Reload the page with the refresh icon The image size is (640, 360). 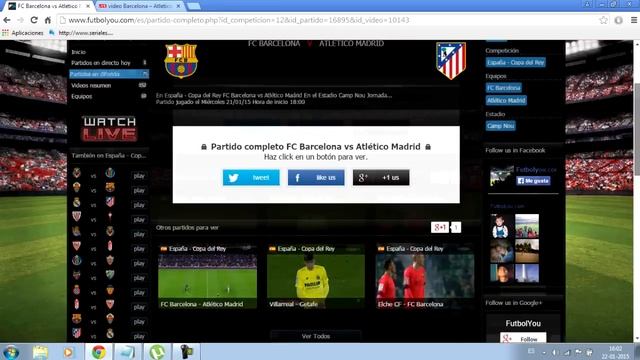pyautogui.click(x=34, y=20)
